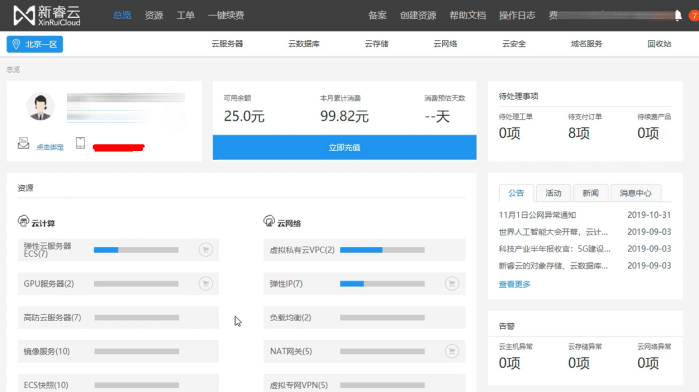Click the 25.0元 available balance value
The width and height of the screenshot is (699, 392).
244,116
